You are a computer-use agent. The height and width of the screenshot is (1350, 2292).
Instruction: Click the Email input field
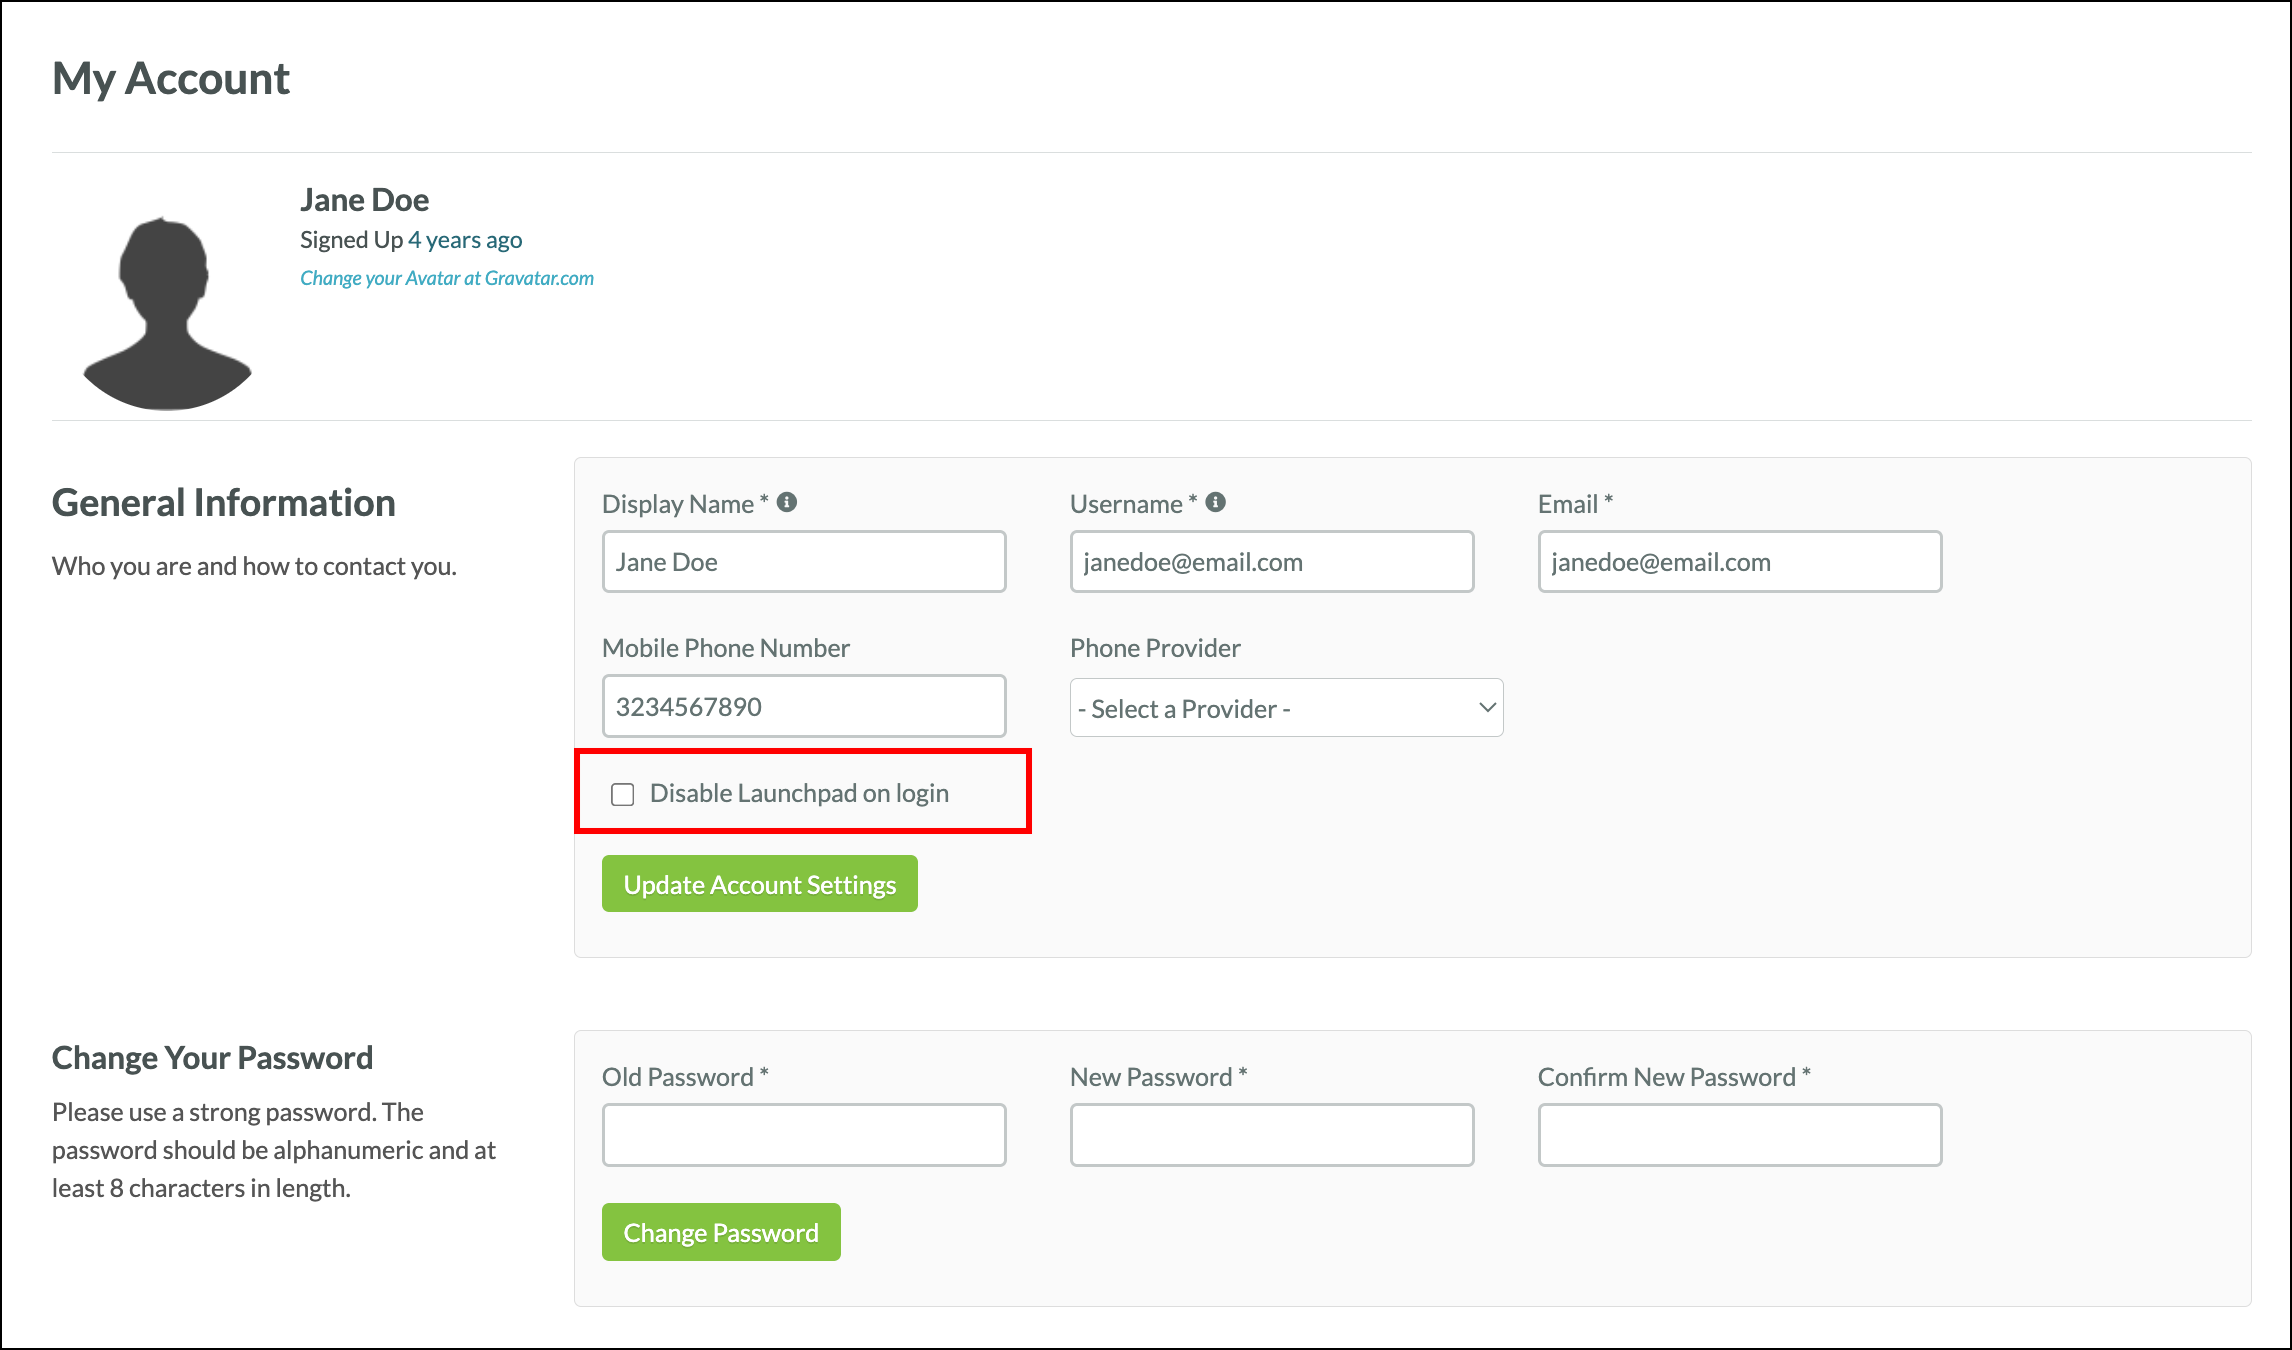1739,561
